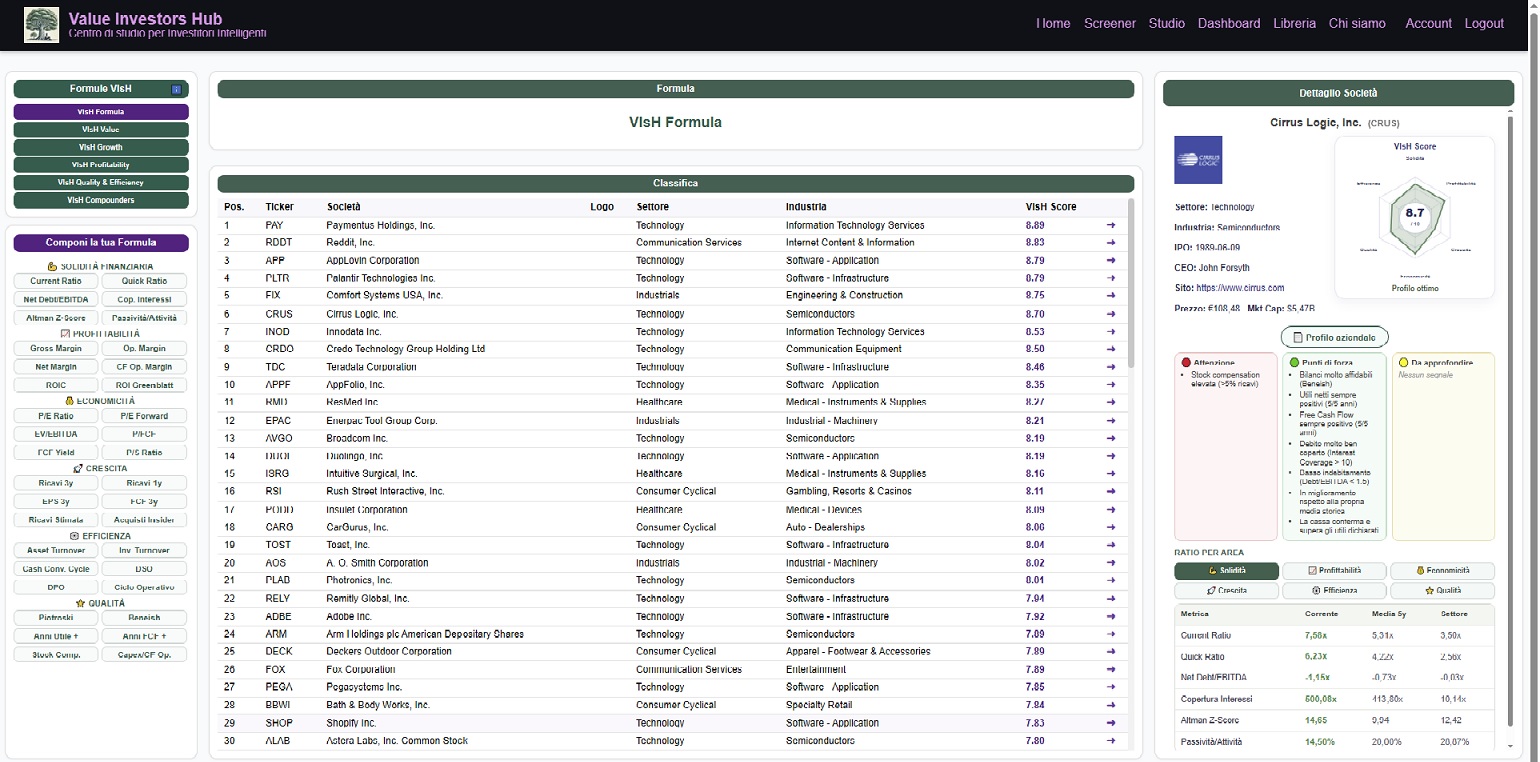1540x762 pixels.
Task: Click the Profilo aziendale button
Action: [1335, 338]
